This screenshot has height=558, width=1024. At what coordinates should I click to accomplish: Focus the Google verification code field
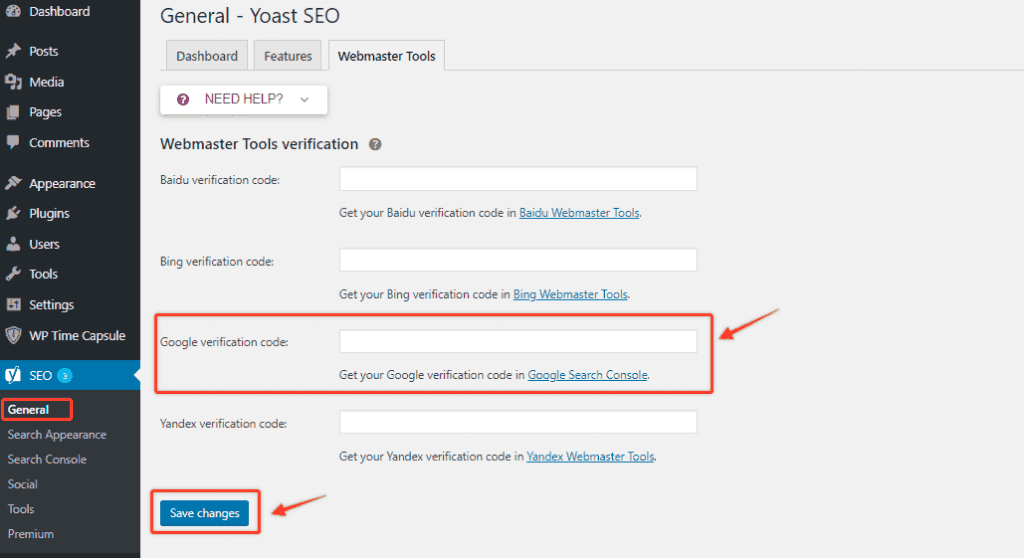[518, 341]
